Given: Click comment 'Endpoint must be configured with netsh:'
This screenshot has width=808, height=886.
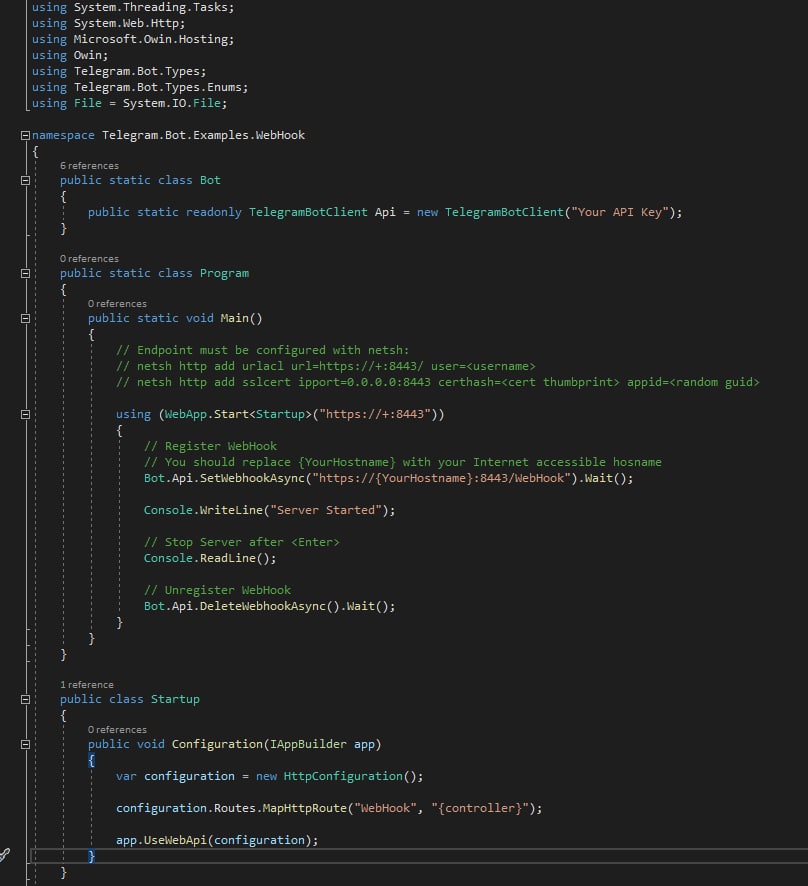Looking at the screenshot, I should [x=262, y=350].
